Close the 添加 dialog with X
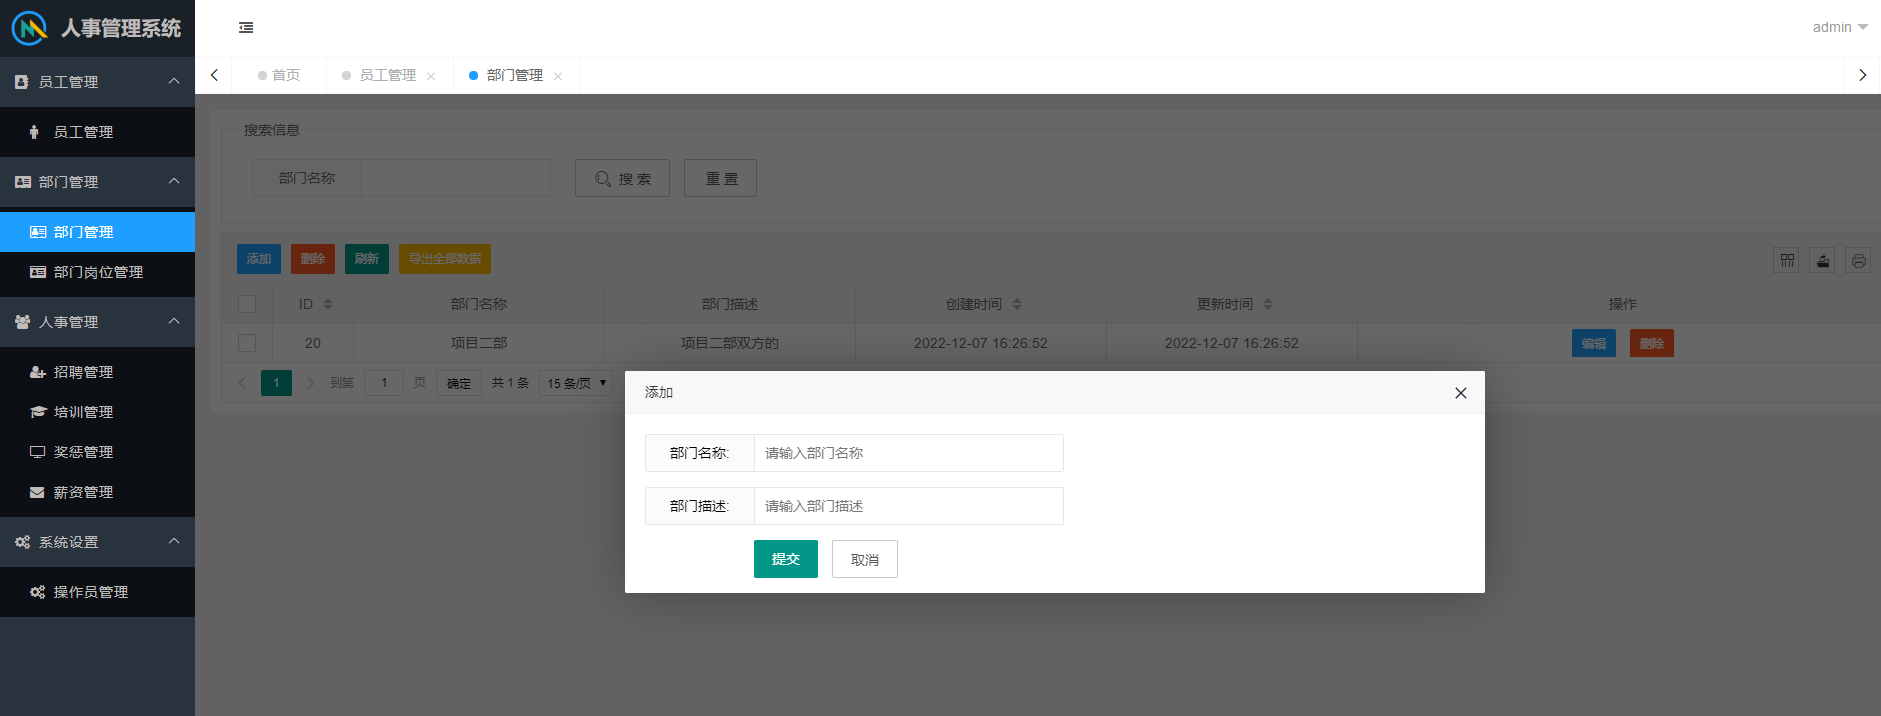The height and width of the screenshot is (716, 1881). (x=1461, y=393)
